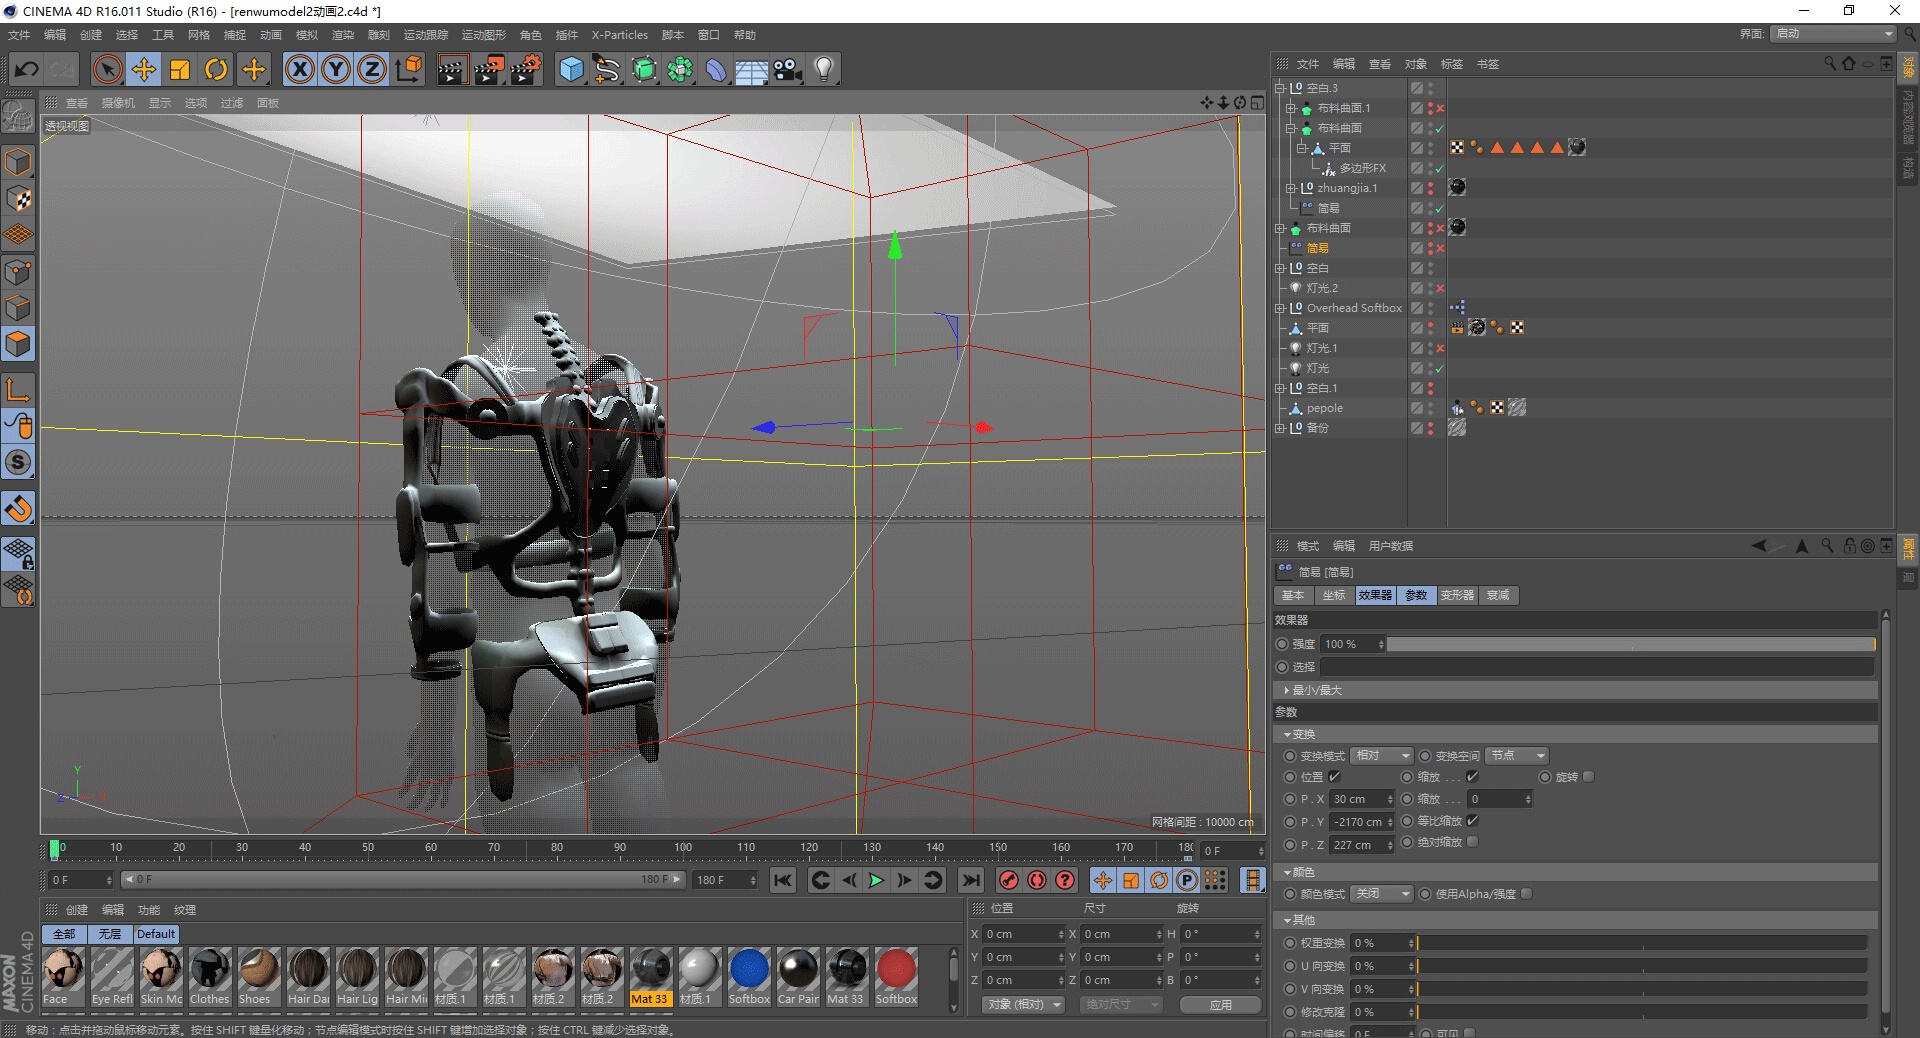Screen dimensions: 1920x1038
Task: Toggle the 旋转 checkbox
Action: point(1588,777)
